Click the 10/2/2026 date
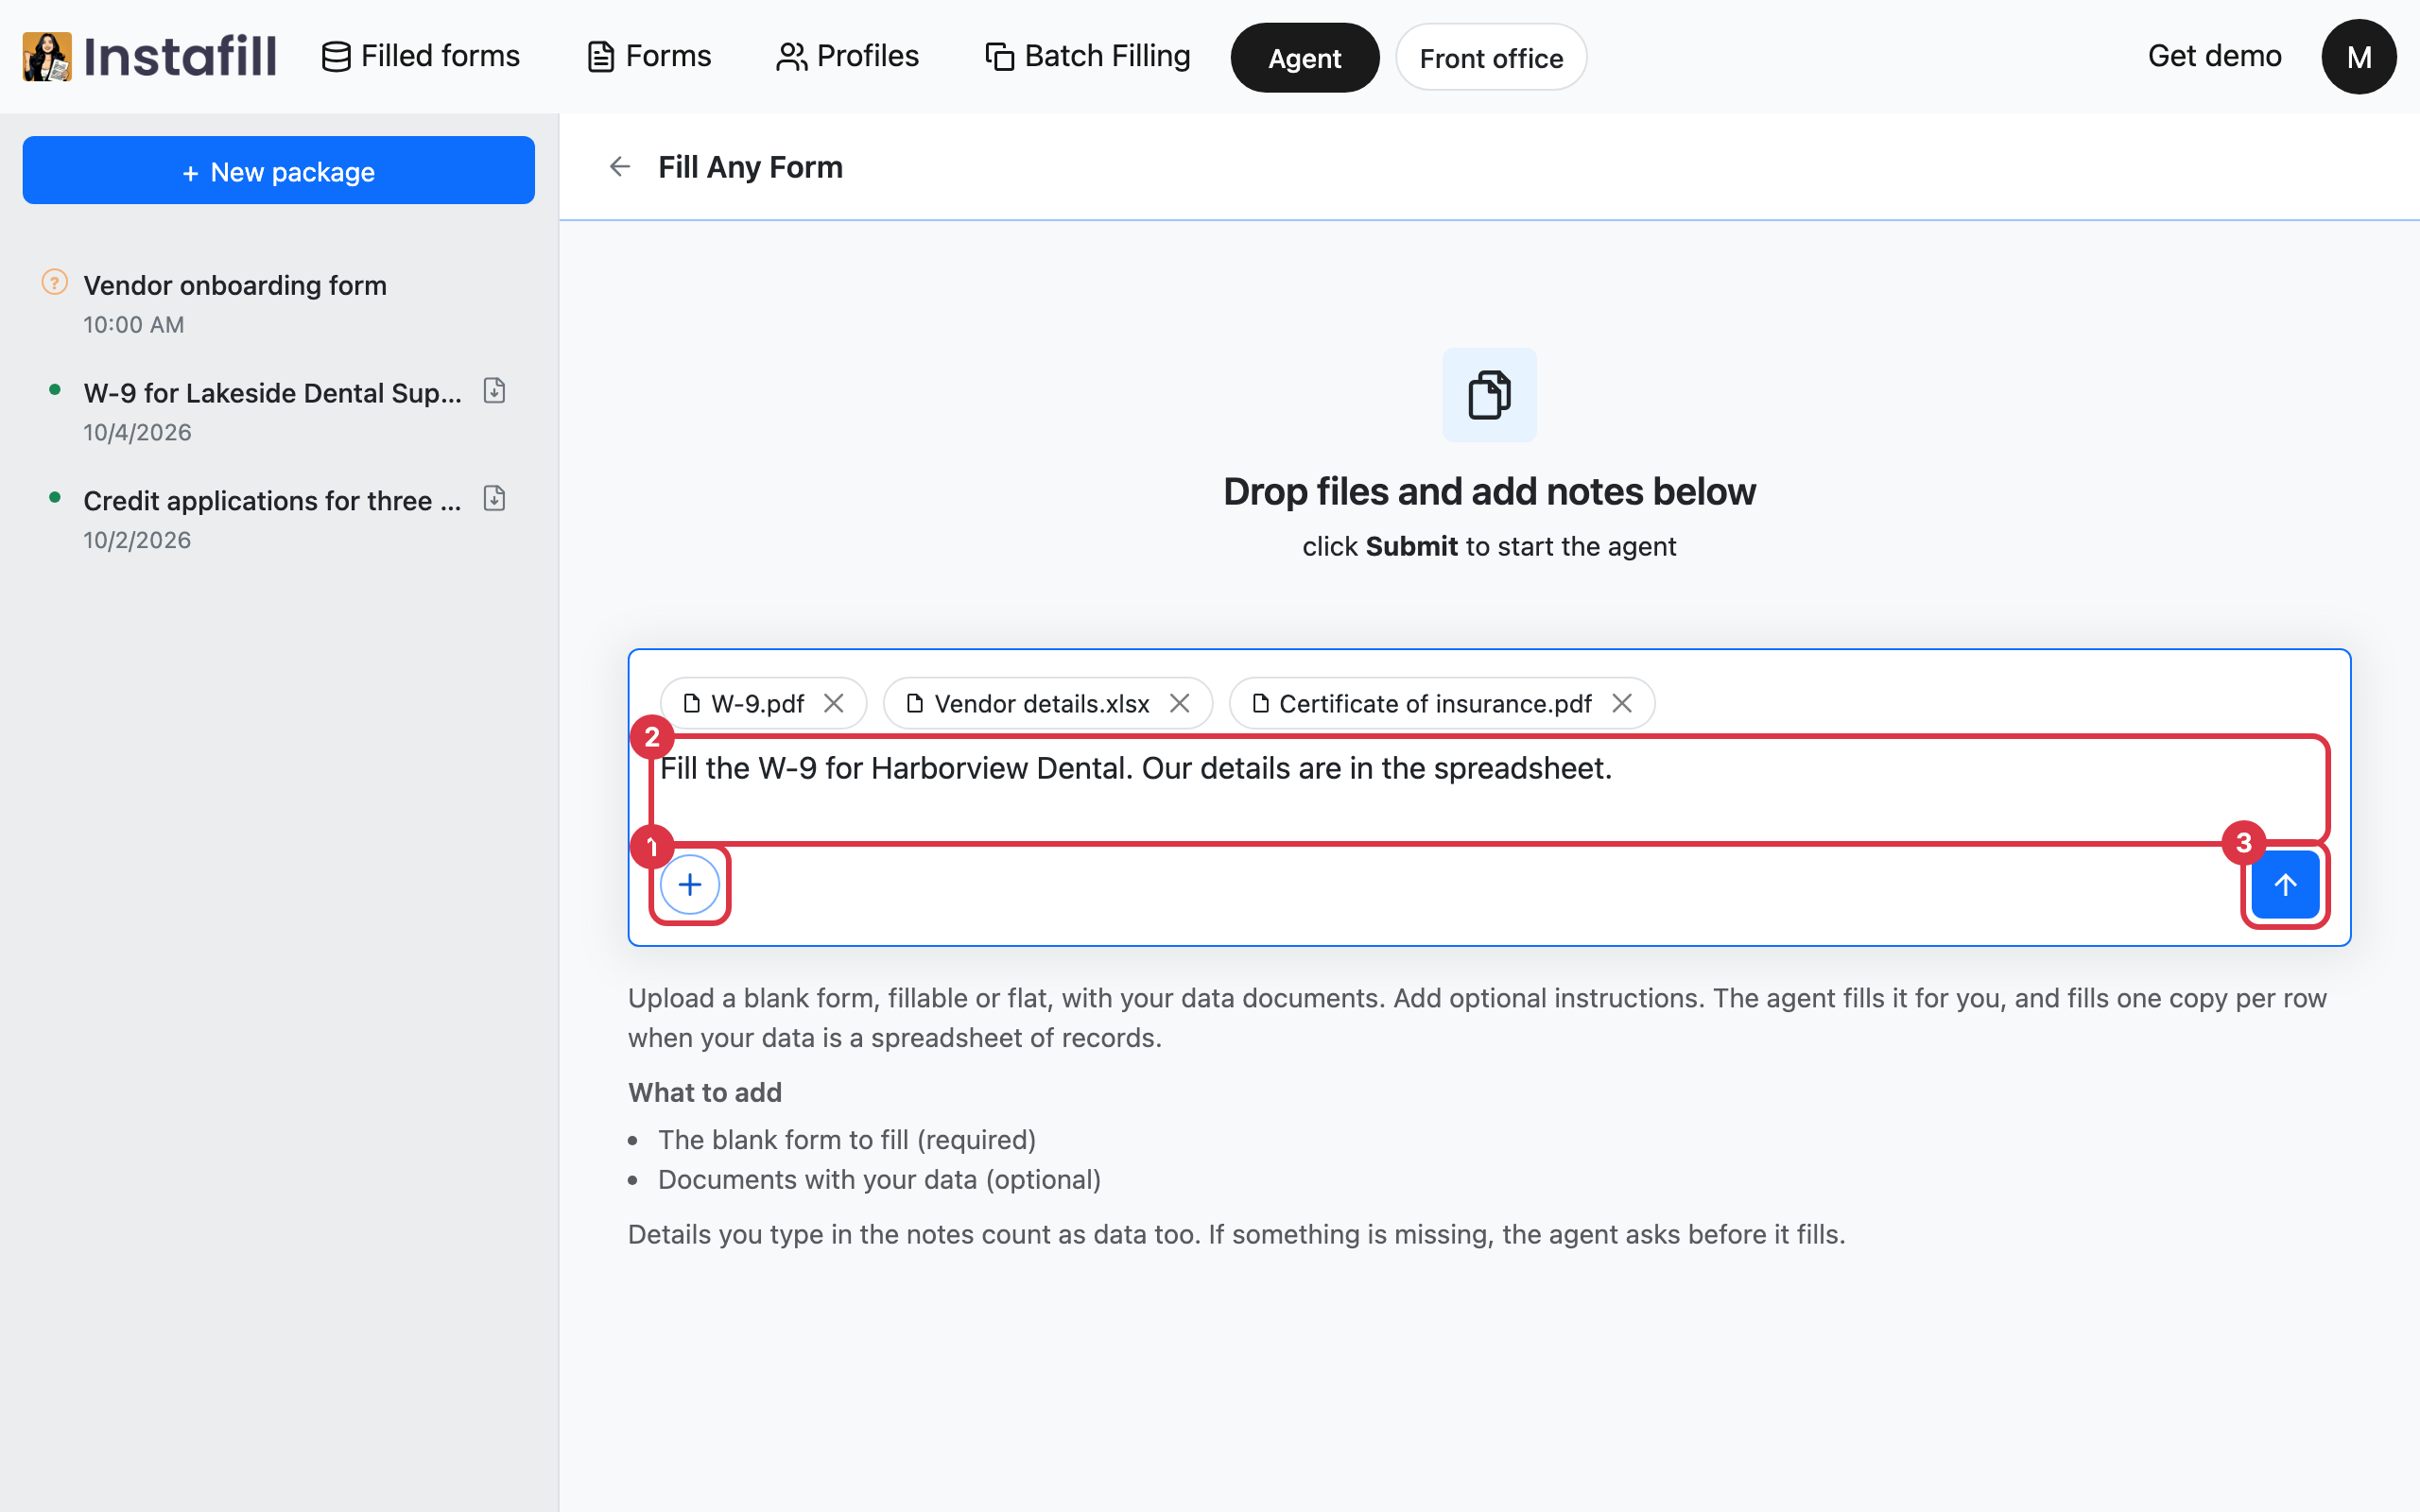Screen dimensions: 2420x1512 pyautogui.click(x=137, y=541)
